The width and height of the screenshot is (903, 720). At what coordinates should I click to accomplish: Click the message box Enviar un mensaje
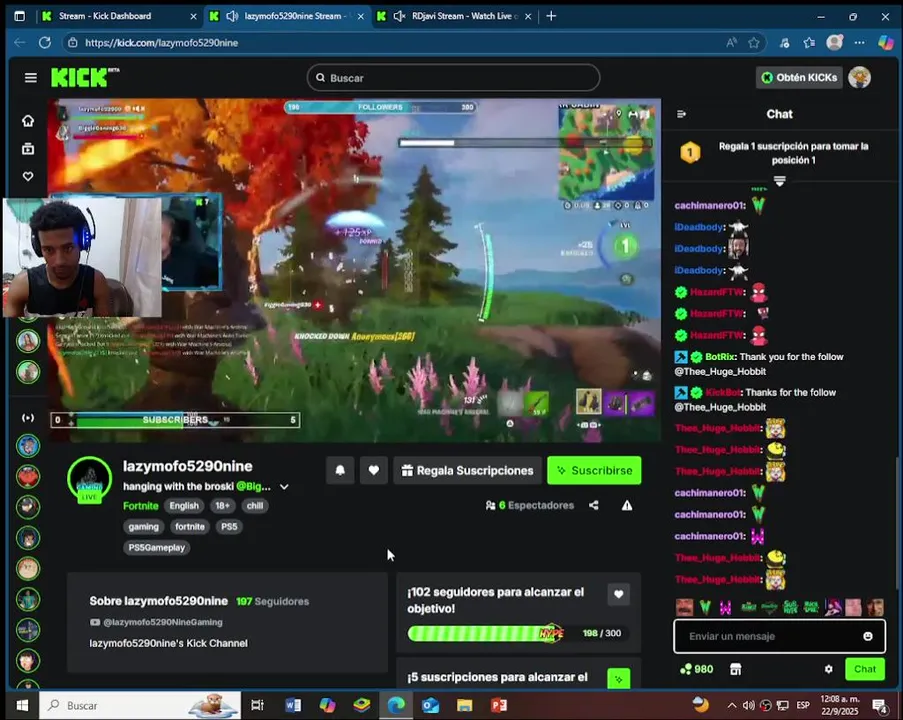pyautogui.click(x=772, y=636)
